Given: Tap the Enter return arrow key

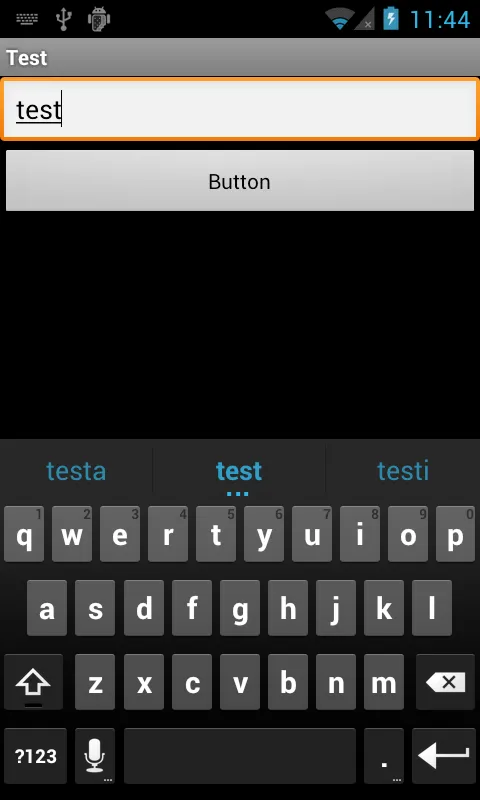Looking at the screenshot, I should pyautogui.click(x=444, y=755).
